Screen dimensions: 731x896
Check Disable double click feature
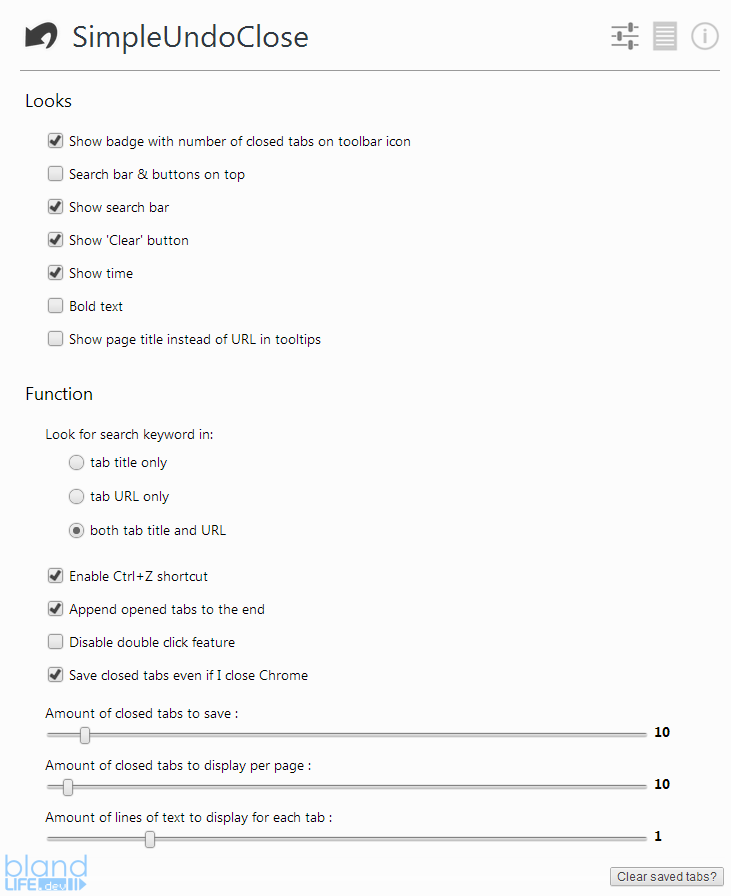pyautogui.click(x=55, y=642)
